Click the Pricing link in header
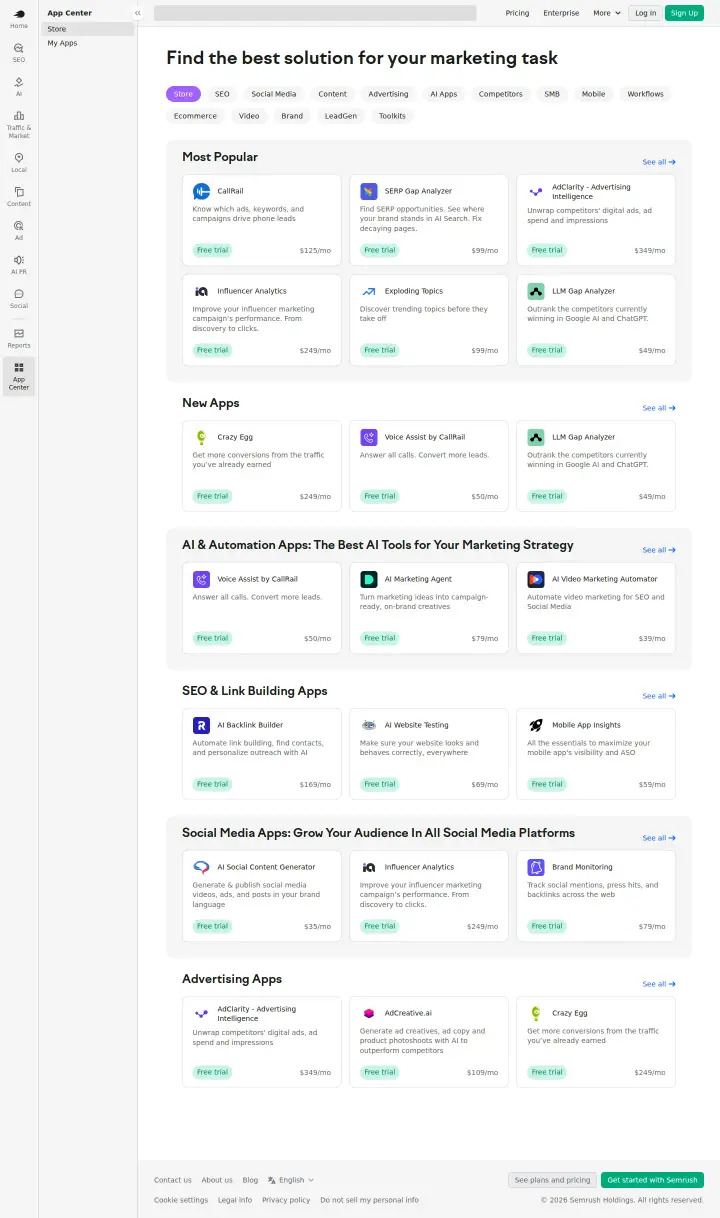Screen dimensions: 720x1218 [517, 13]
